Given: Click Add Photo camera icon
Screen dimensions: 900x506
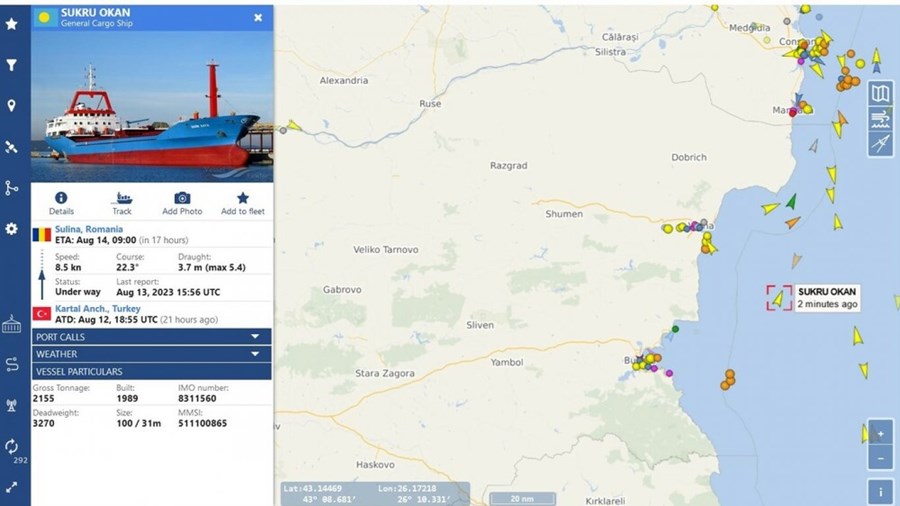Looking at the screenshot, I should pyautogui.click(x=182, y=198).
